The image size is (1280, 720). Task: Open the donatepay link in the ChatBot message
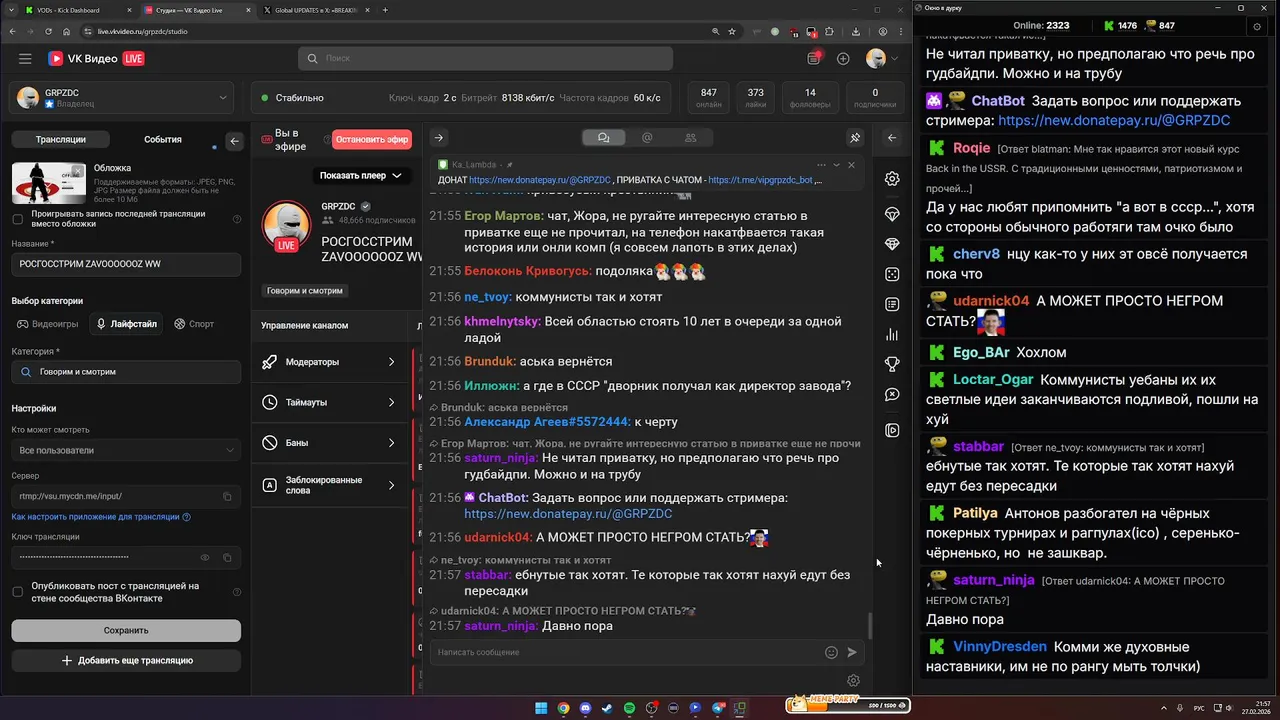568,514
